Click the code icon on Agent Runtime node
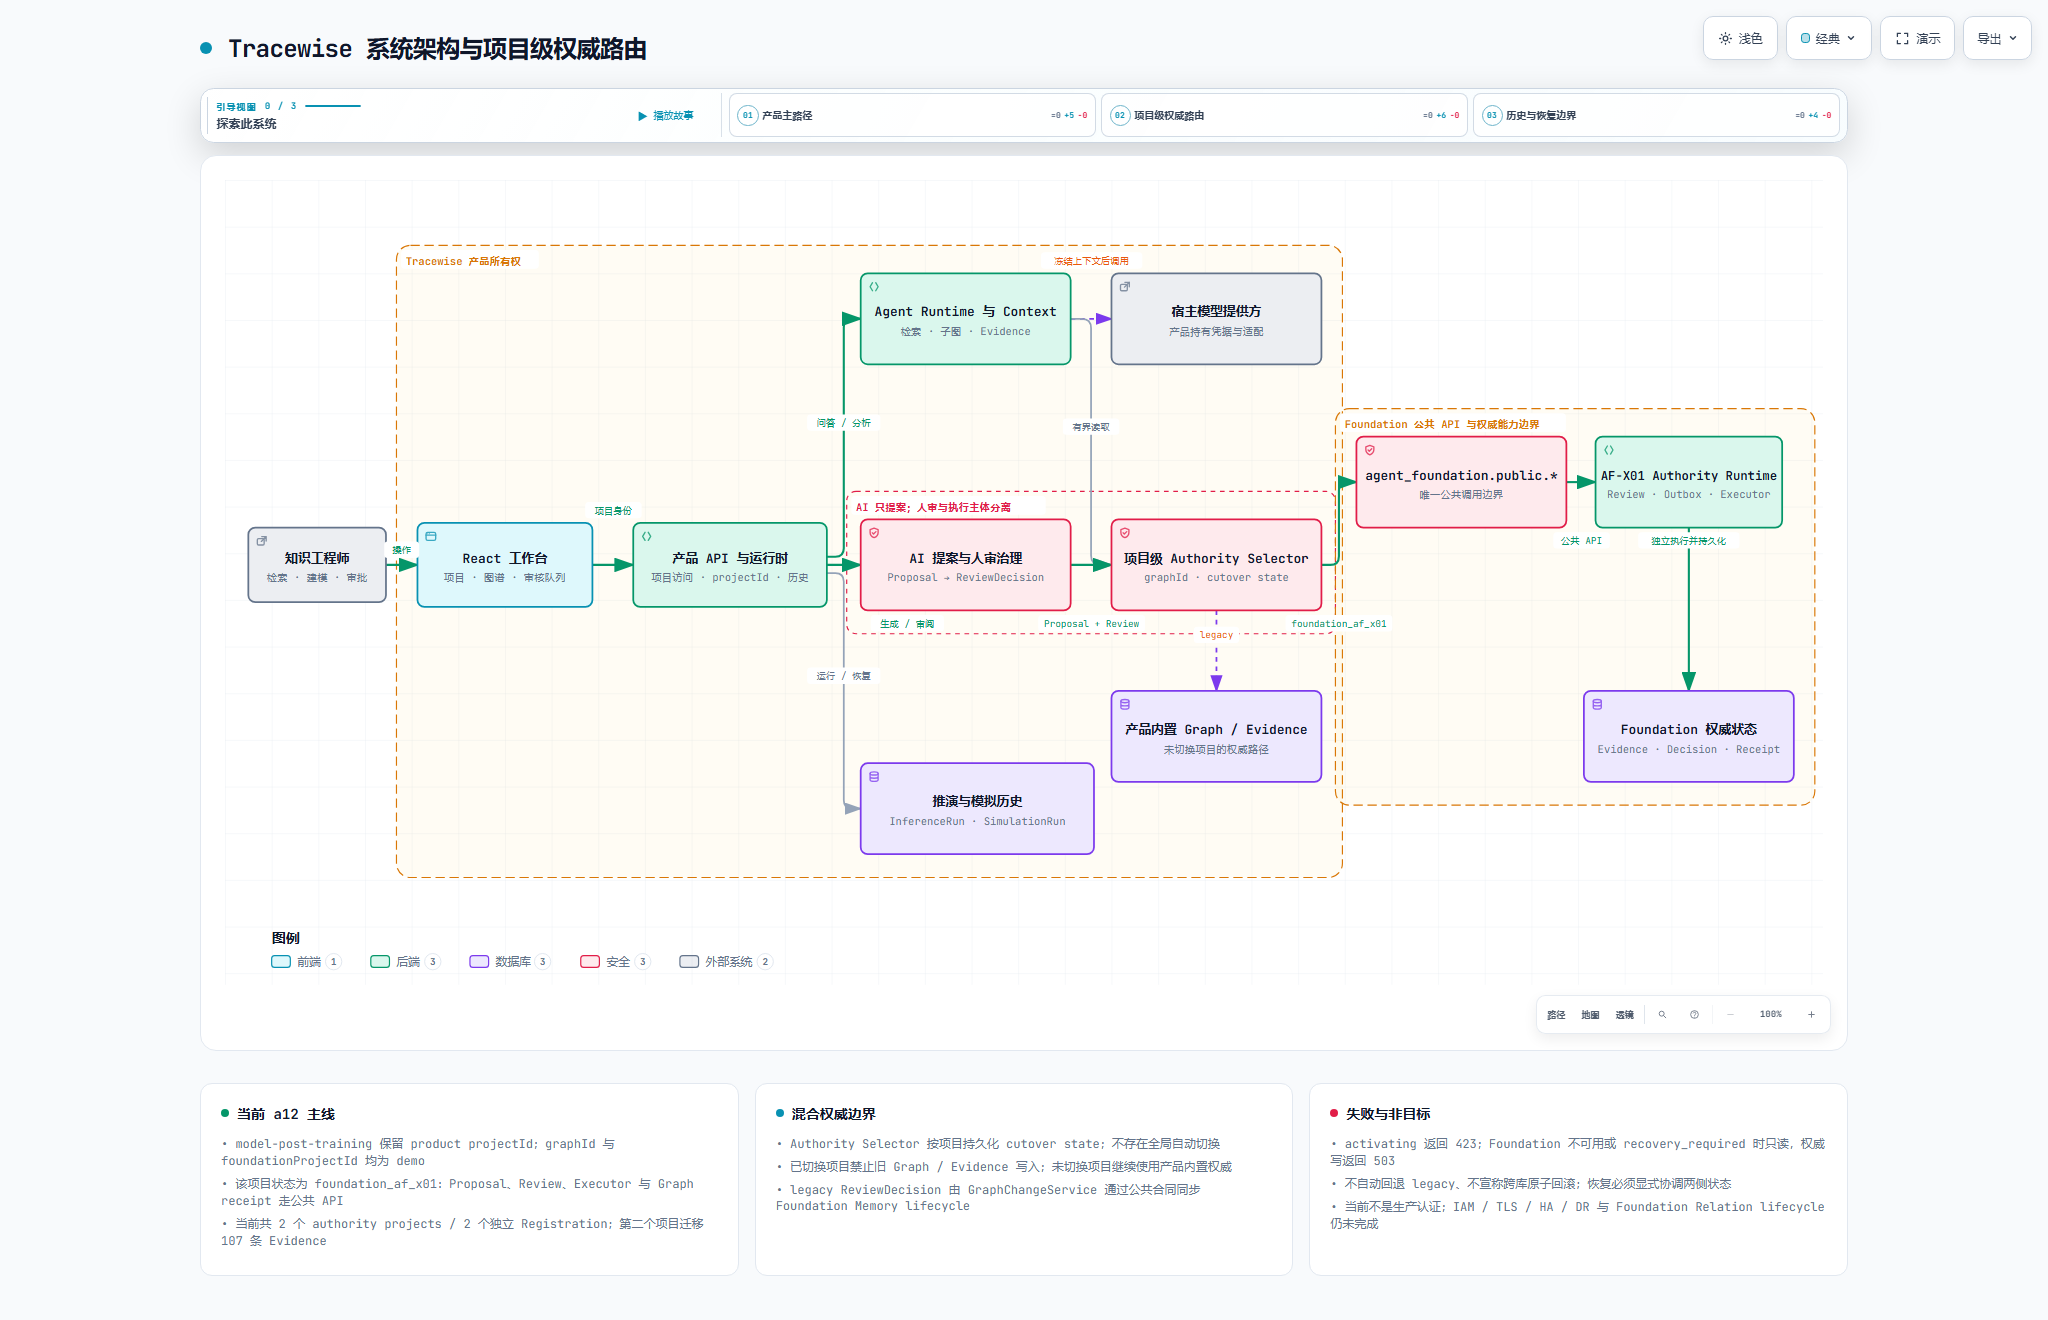This screenshot has width=2048, height=1320. click(874, 287)
